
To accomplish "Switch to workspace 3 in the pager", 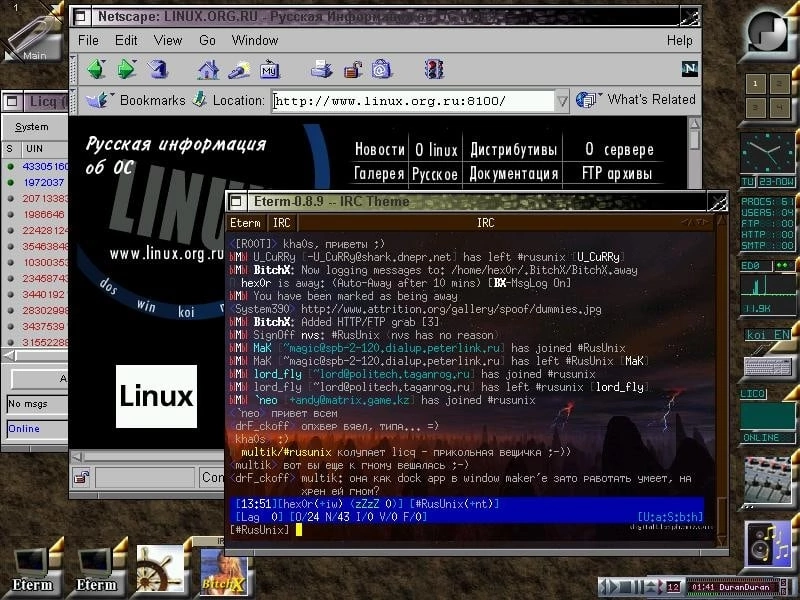I will pos(755,108).
